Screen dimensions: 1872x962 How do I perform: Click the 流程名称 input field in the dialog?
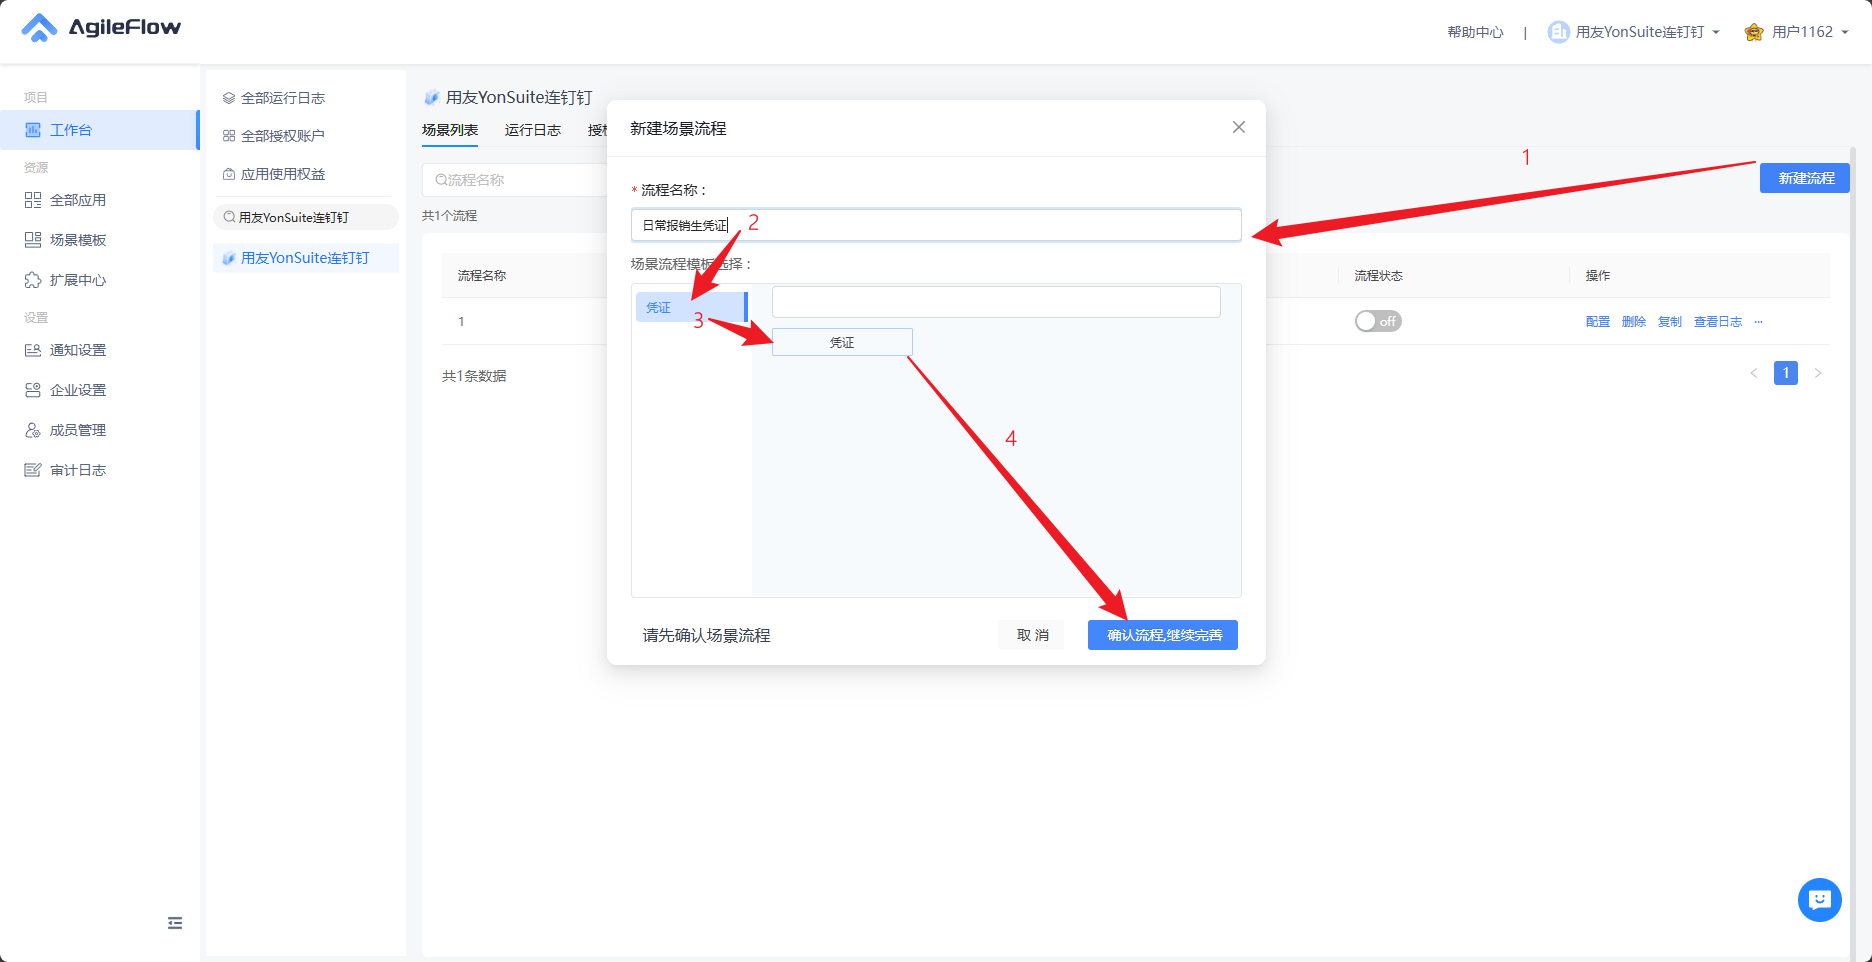coord(936,225)
